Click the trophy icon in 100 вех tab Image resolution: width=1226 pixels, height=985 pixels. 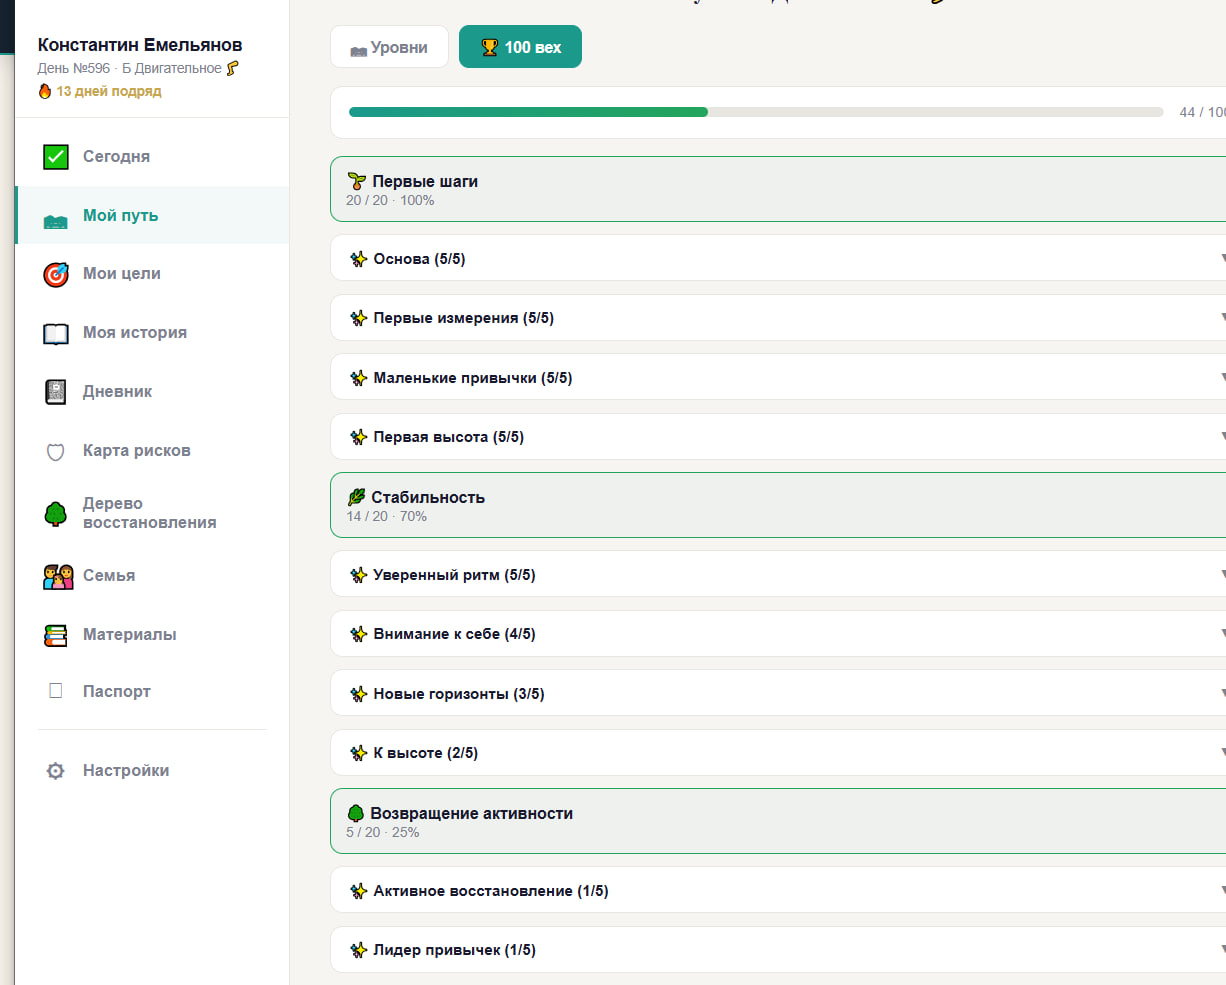[490, 47]
